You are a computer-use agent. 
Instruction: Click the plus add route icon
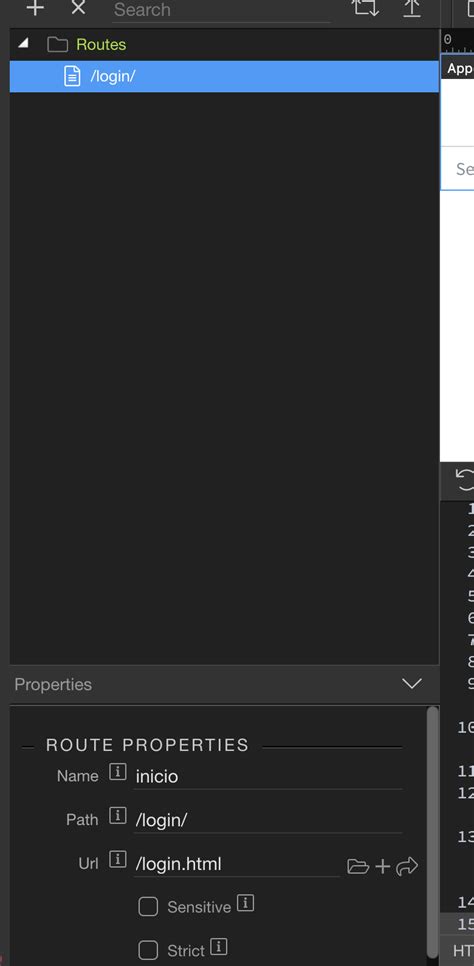(35, 8)
